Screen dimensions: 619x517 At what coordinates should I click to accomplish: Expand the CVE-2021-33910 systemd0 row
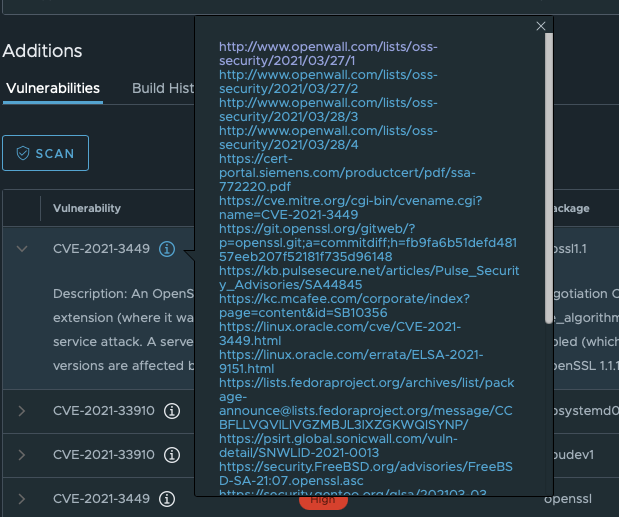(22, 411)
